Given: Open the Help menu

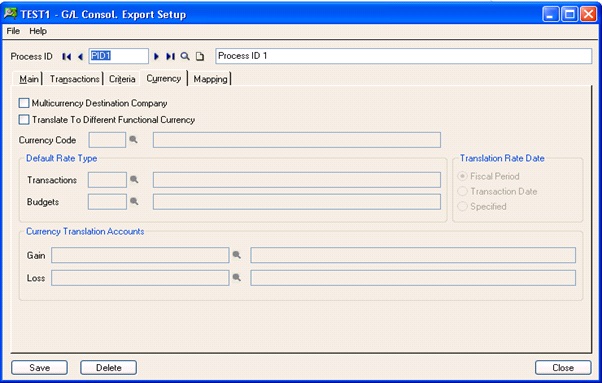Looking at the screenshot, I should tap(38, 31).
